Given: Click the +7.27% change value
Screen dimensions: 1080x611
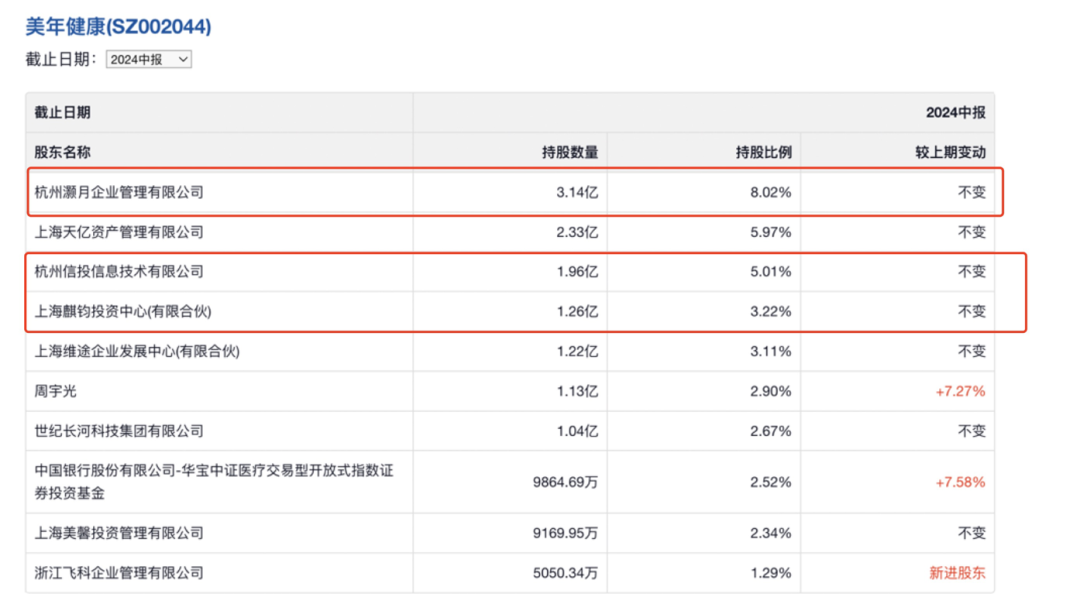Looking at the screenshot, I should 959,392.
